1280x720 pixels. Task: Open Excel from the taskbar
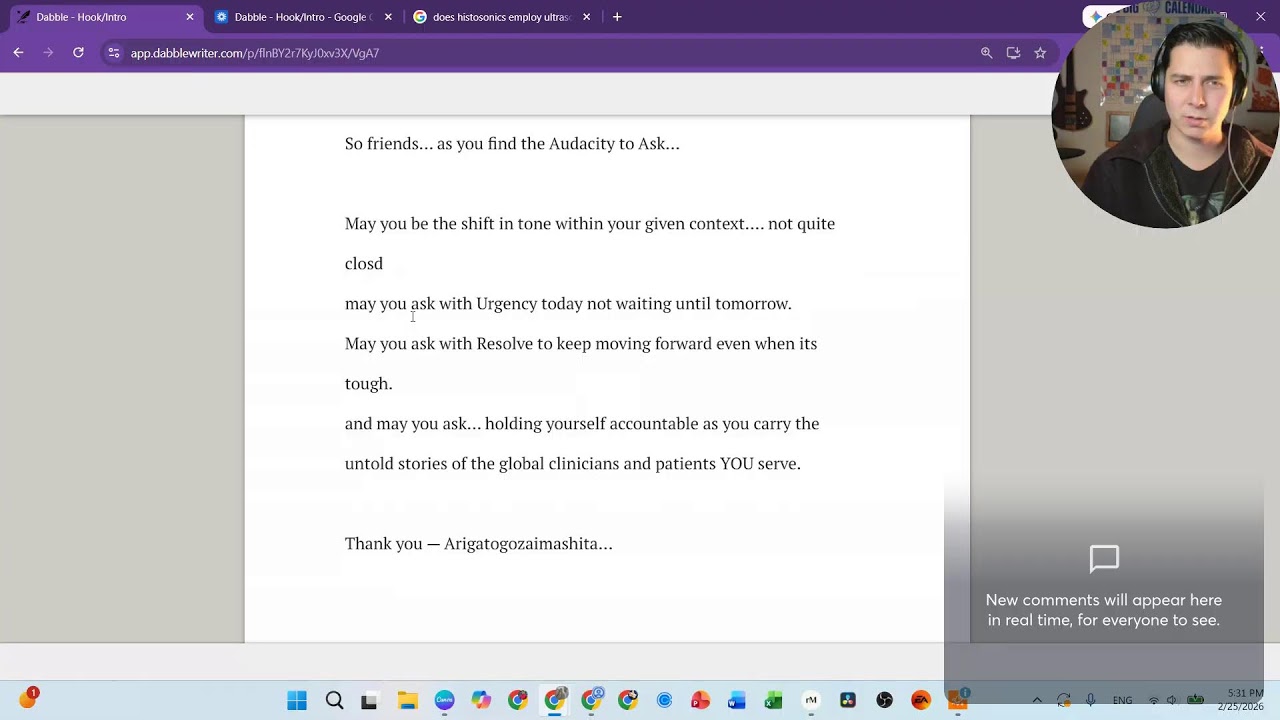773,701
